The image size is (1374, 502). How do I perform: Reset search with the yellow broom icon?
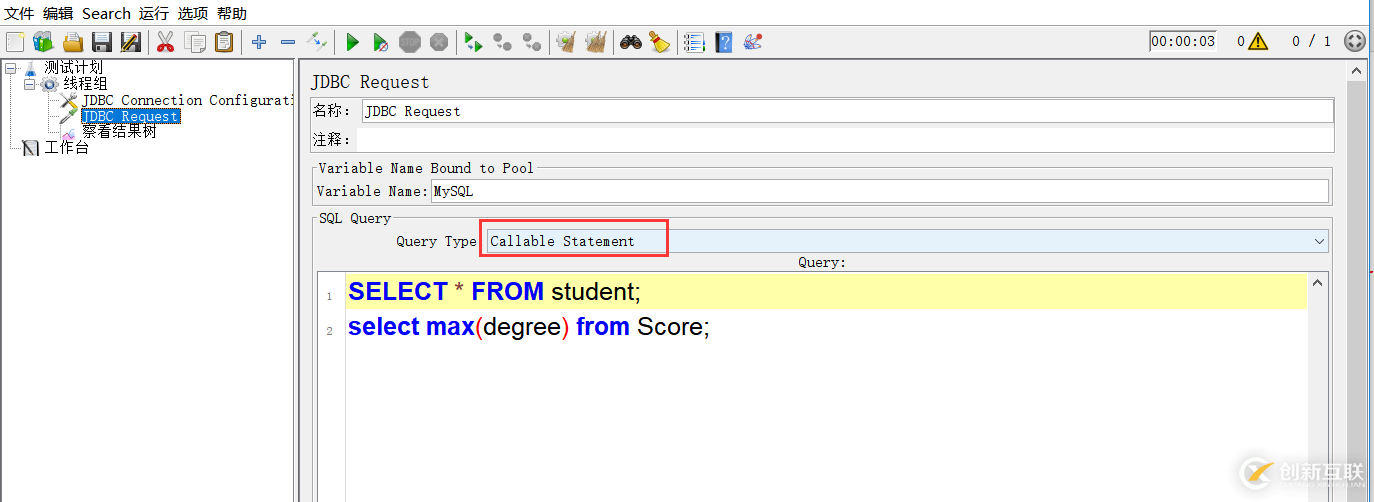pos(660,42)
